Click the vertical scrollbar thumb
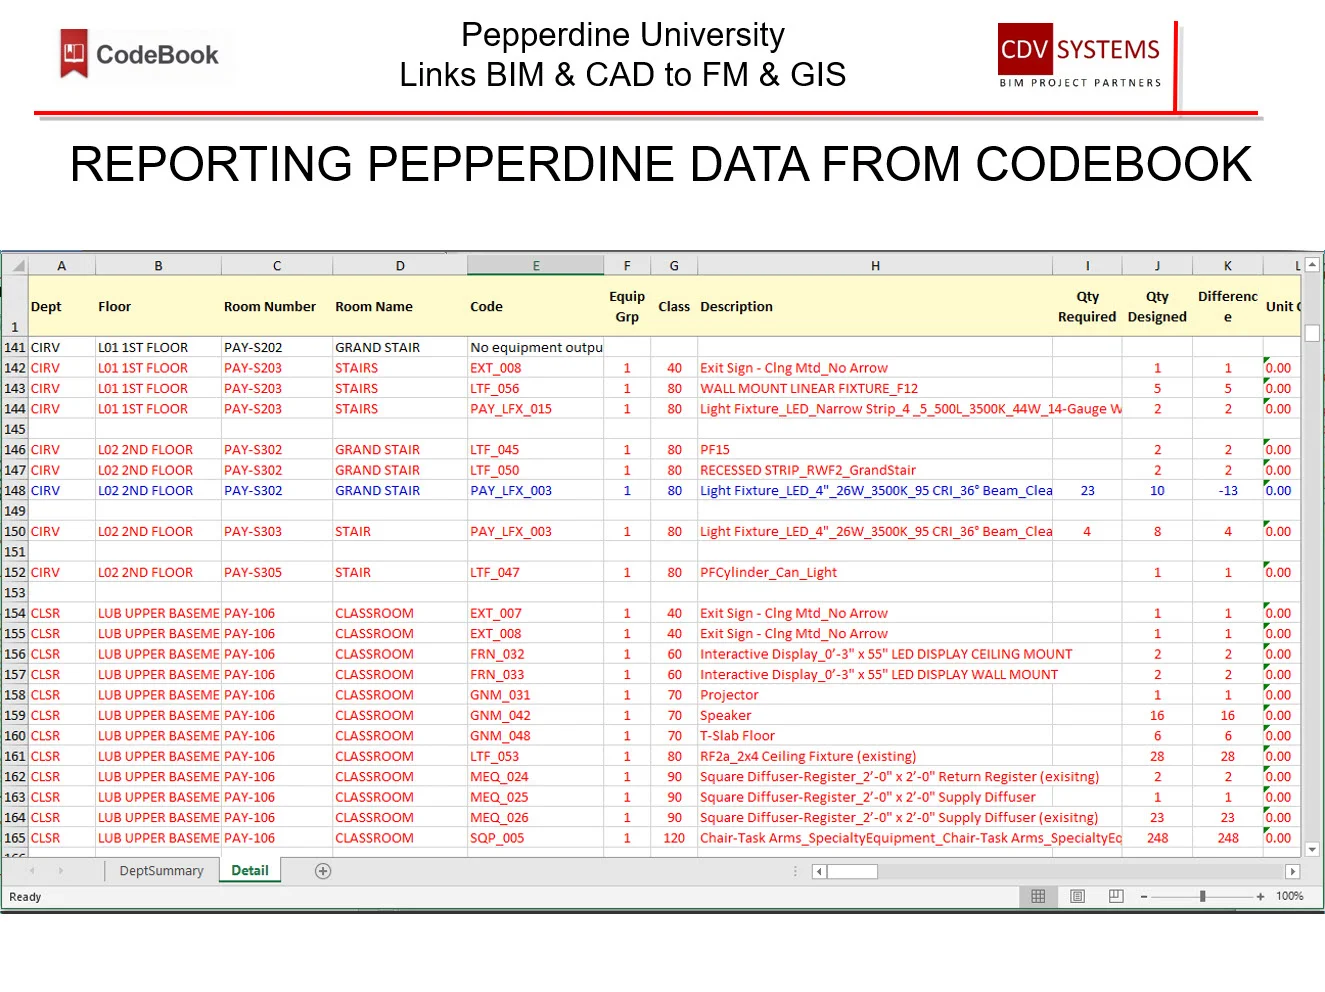 [1312, 333]
